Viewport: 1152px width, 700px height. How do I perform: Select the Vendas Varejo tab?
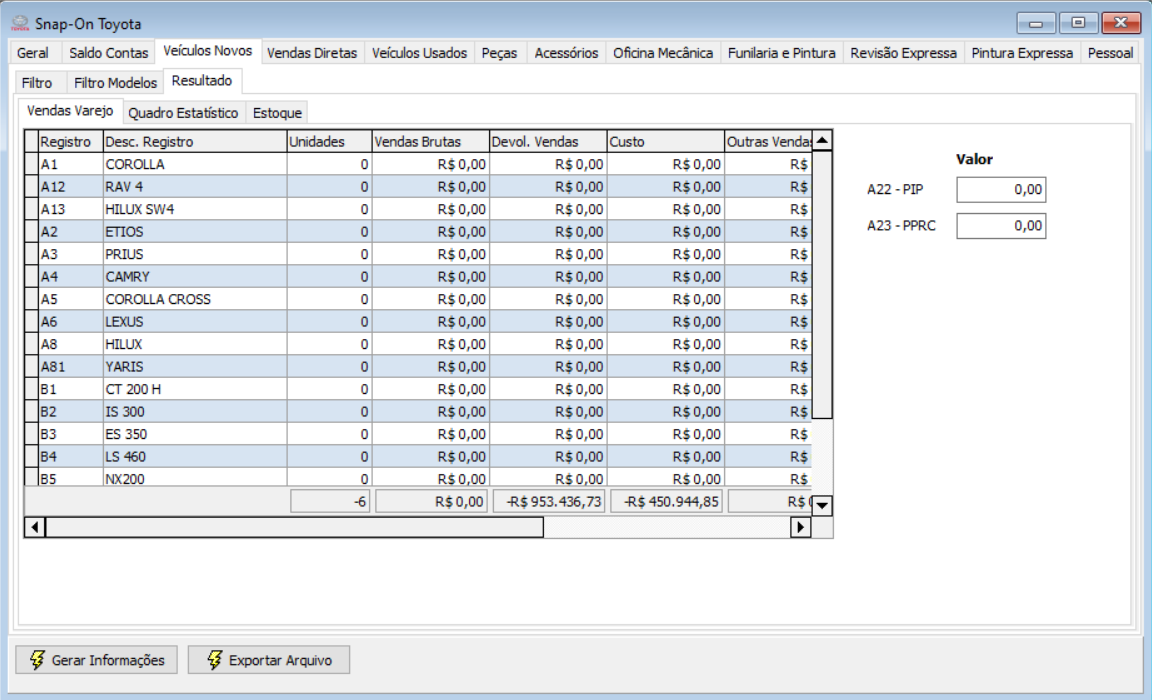70,111
